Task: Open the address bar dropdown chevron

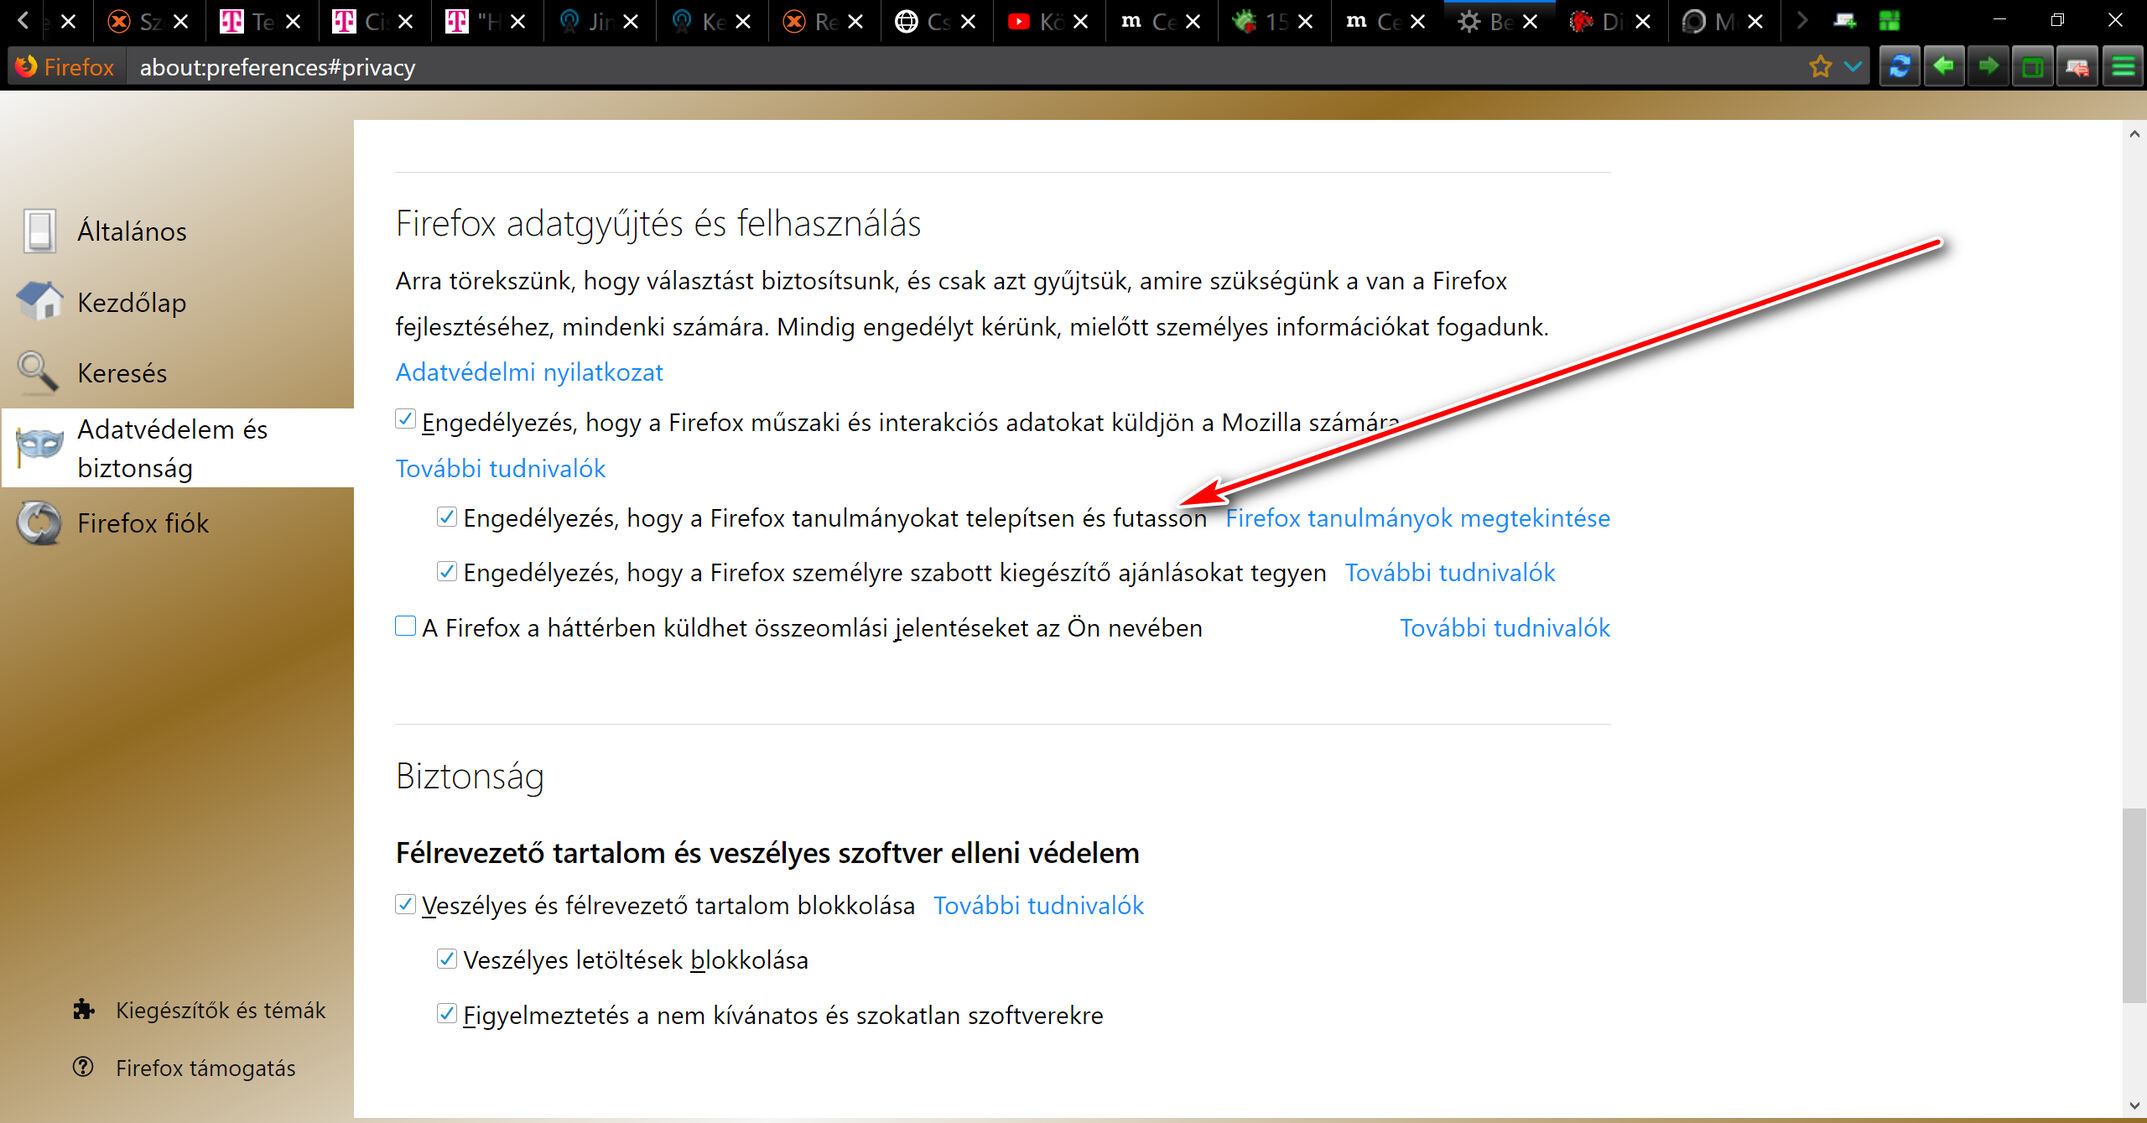Action: (x=1853, y=67)
